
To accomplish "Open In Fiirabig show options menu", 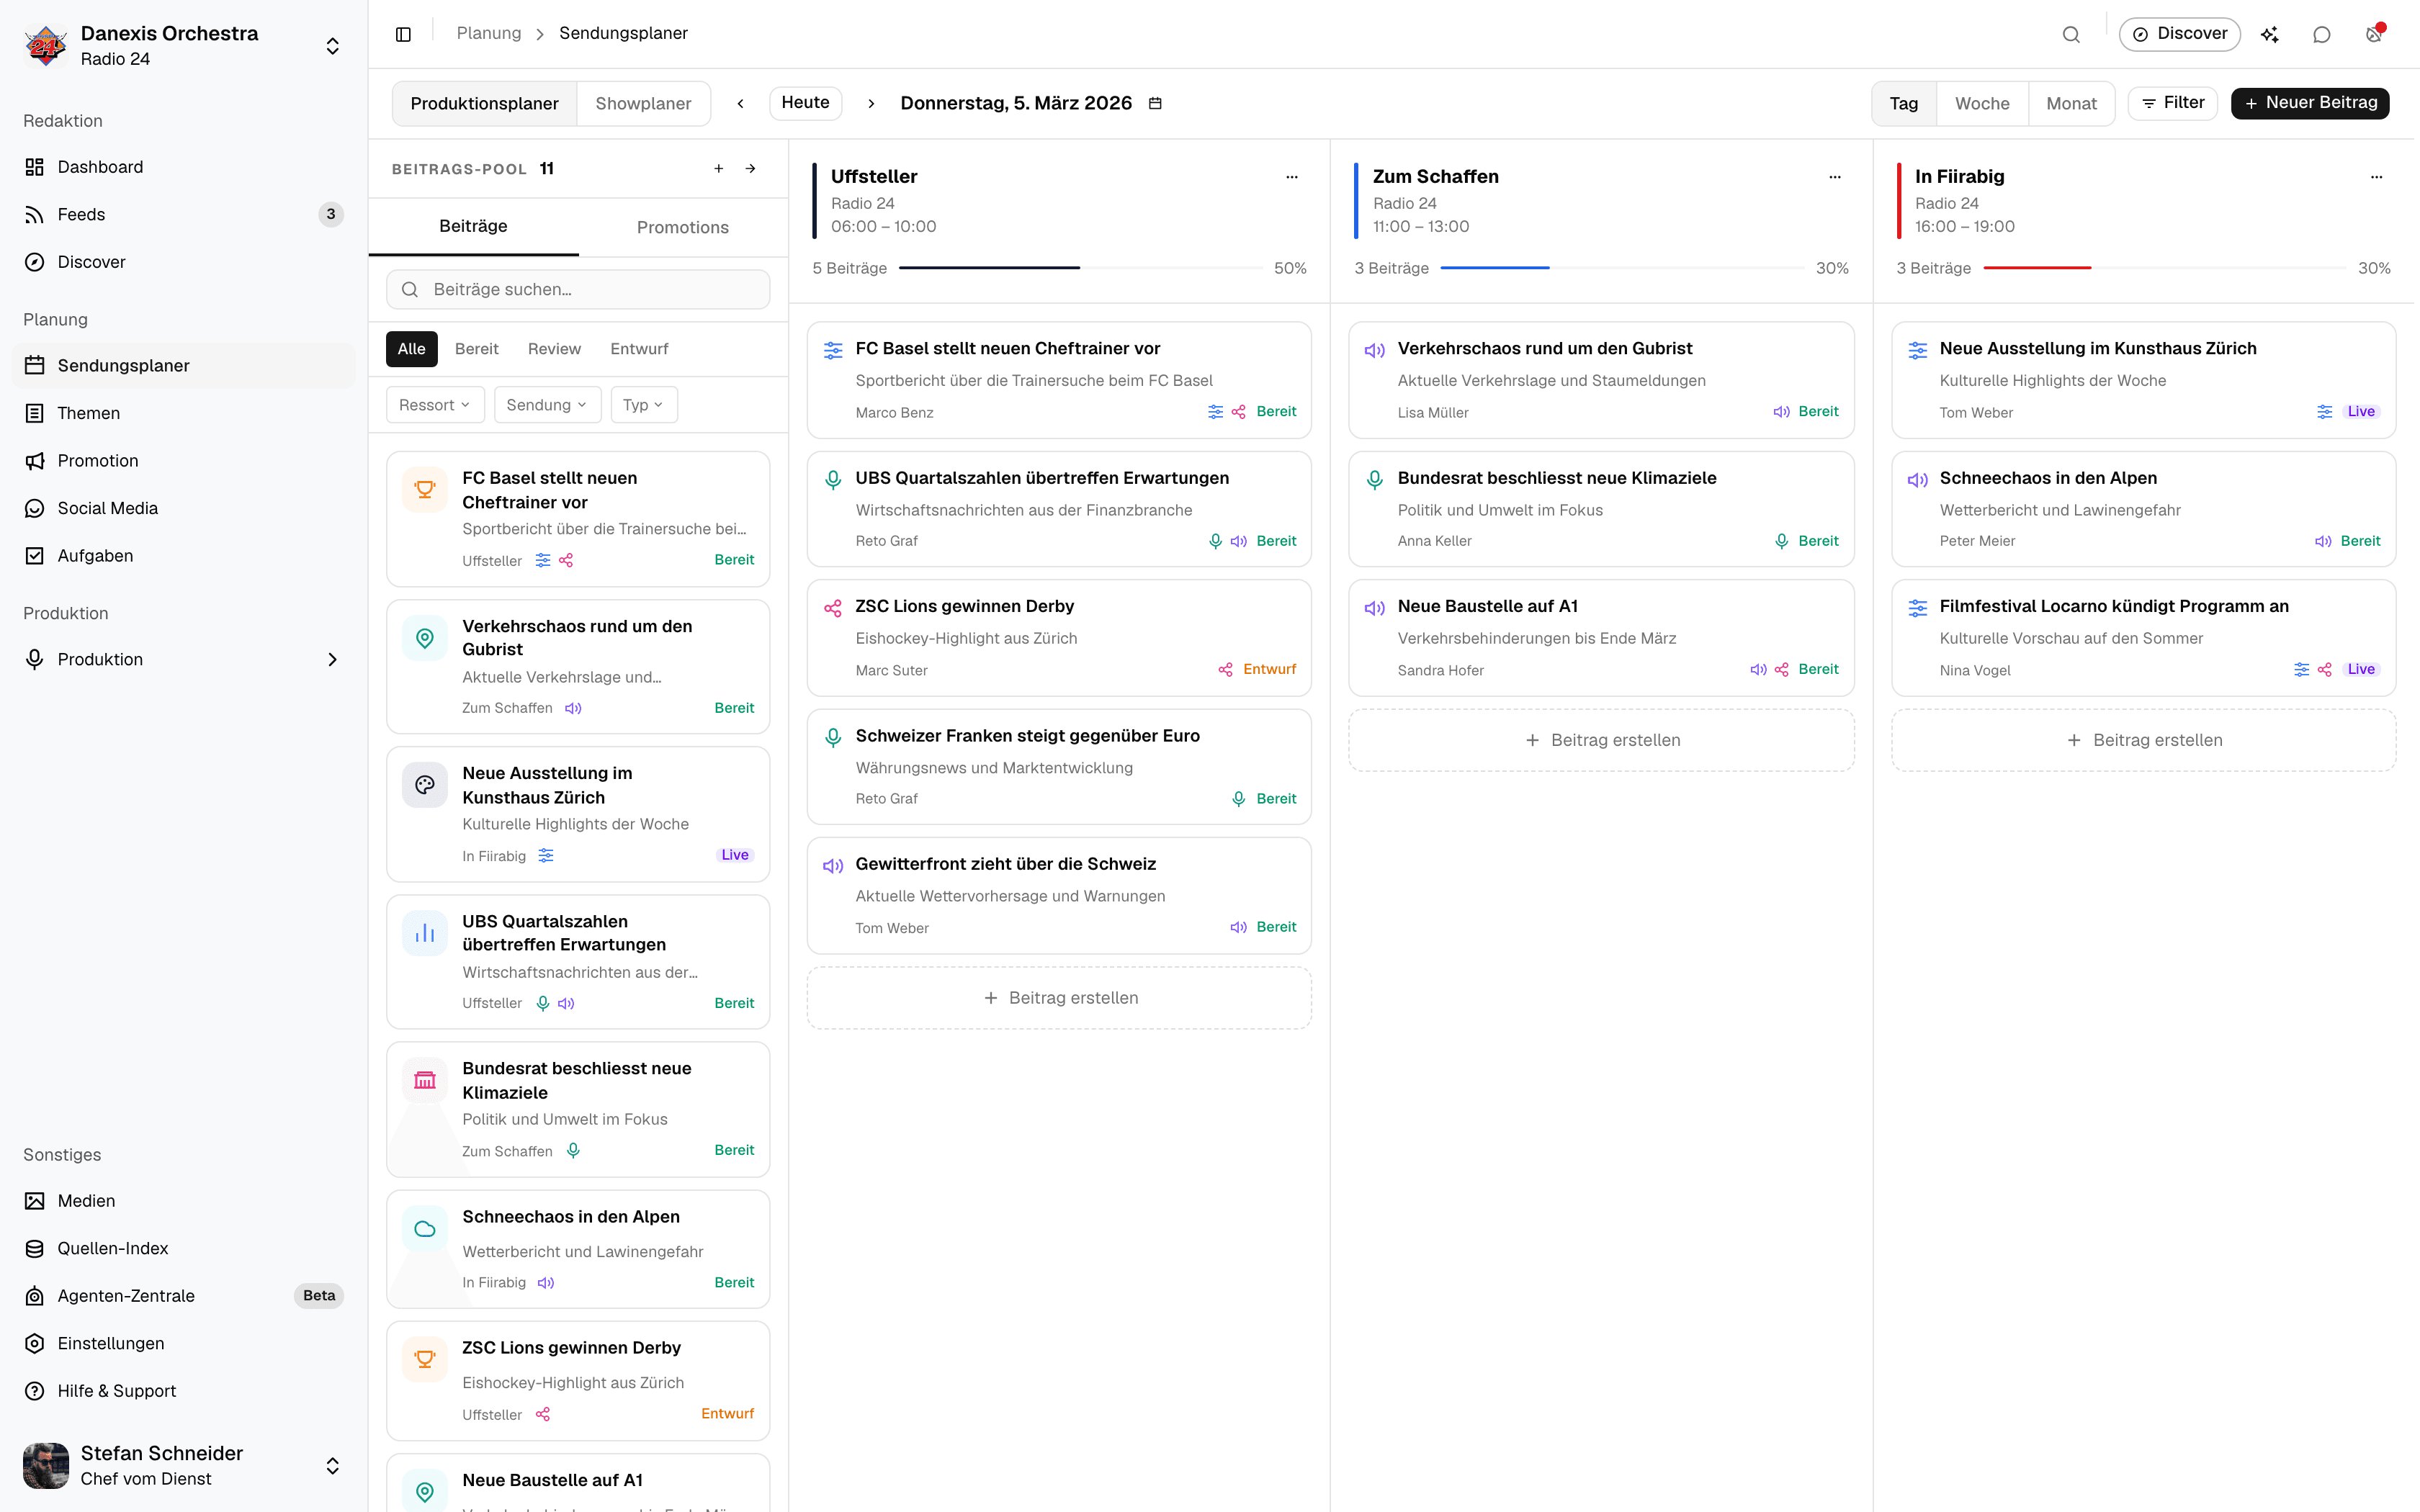I will click(x=2377, y=177).
